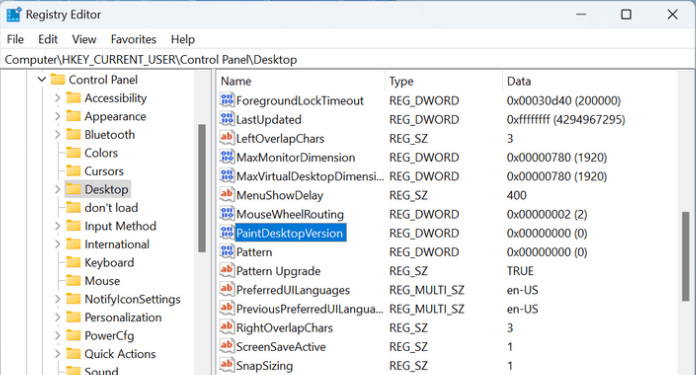Viewport: 696px width, 375px height.
Task: Click the Accessibility folder icon
Action: tap(73, 98)
